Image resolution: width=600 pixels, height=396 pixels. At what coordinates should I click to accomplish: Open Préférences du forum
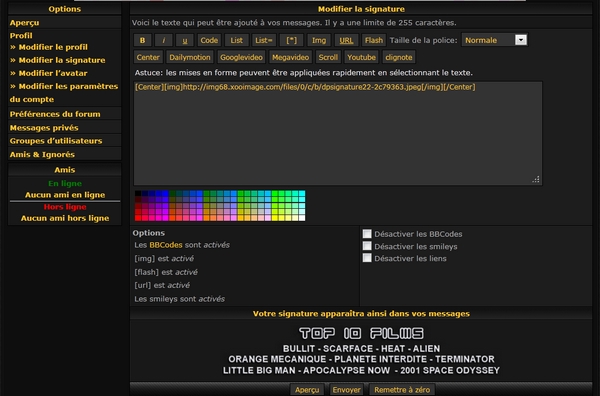coord(55,114)
